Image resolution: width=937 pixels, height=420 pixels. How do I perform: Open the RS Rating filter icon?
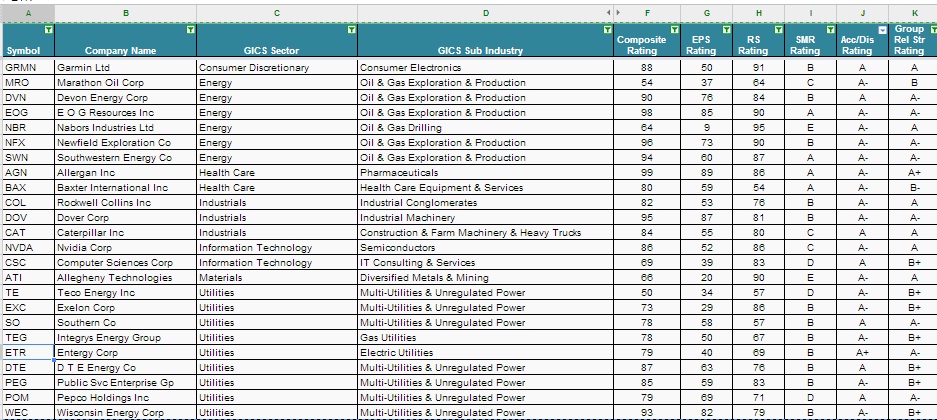tap(779, 30)
